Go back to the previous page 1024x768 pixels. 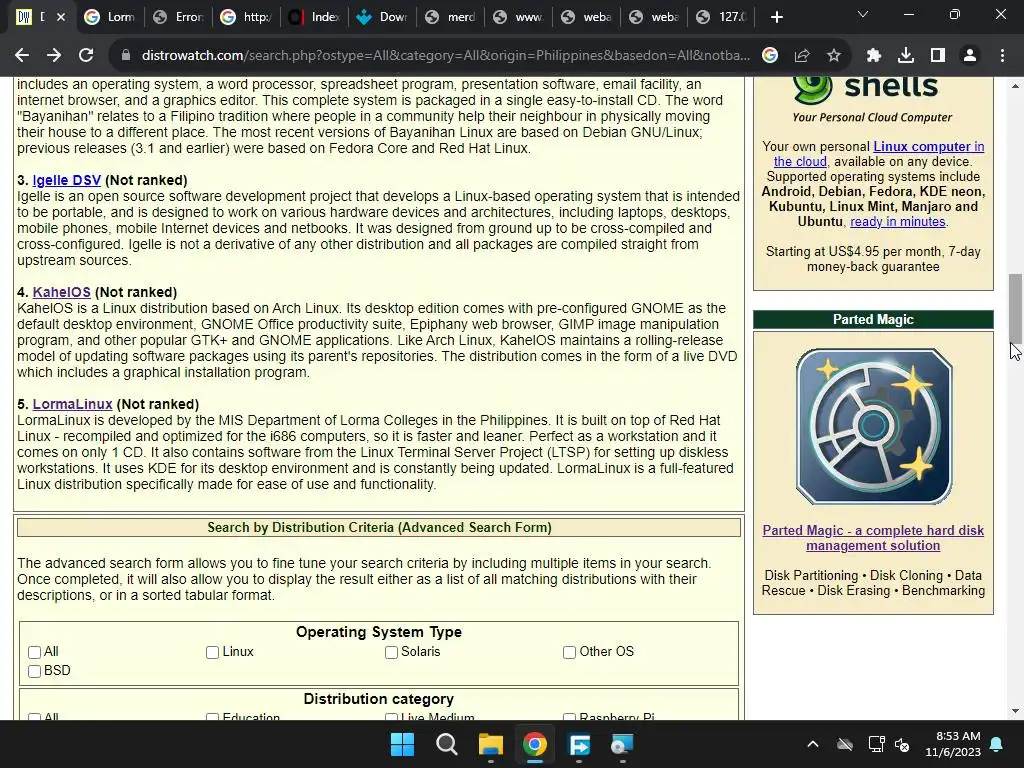(22, 56)
